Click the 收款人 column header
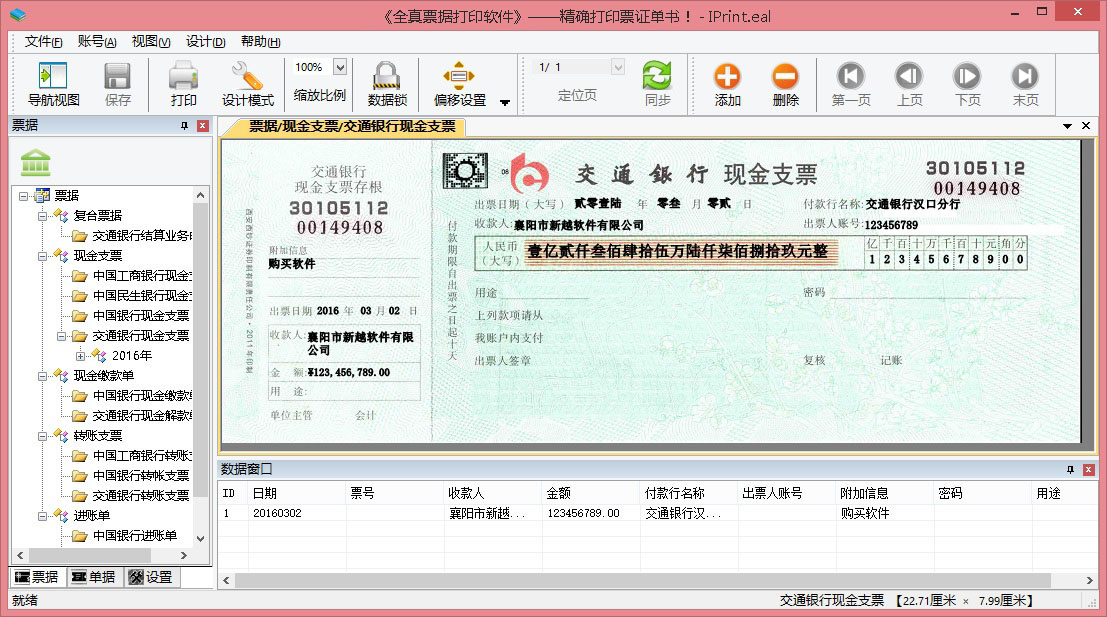The height and width of the screenshot is (617, 1107). 493,493
